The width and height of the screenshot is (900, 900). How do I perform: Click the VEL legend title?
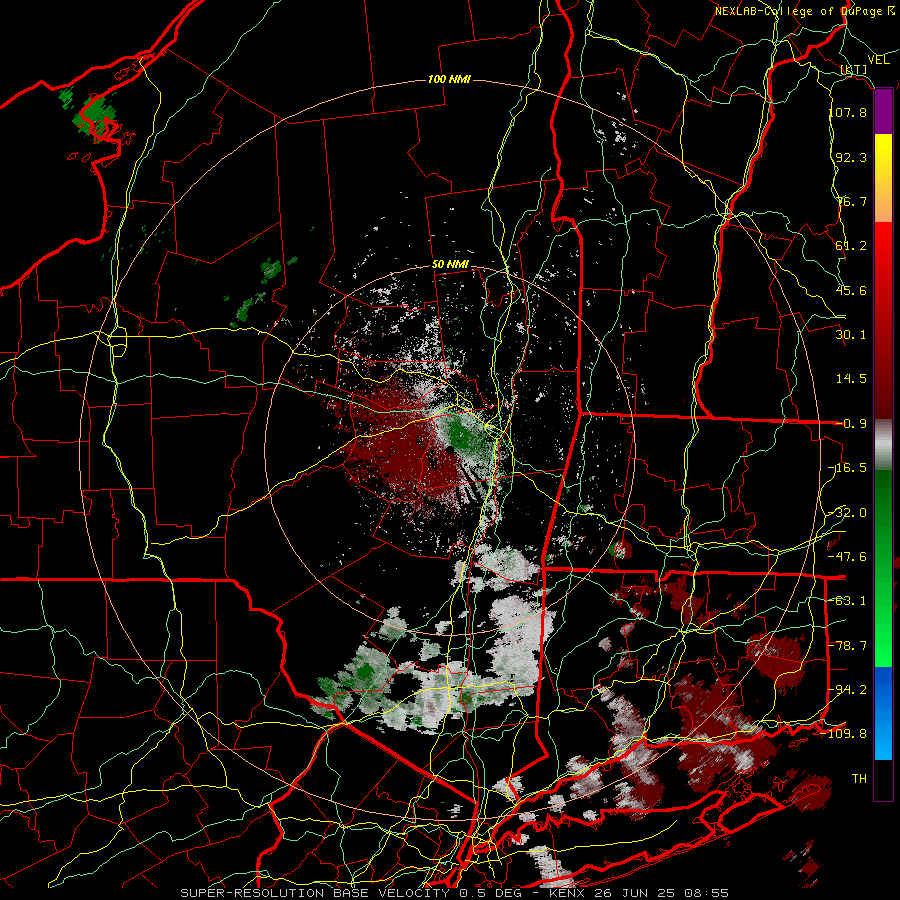click(x=878, y=60)
